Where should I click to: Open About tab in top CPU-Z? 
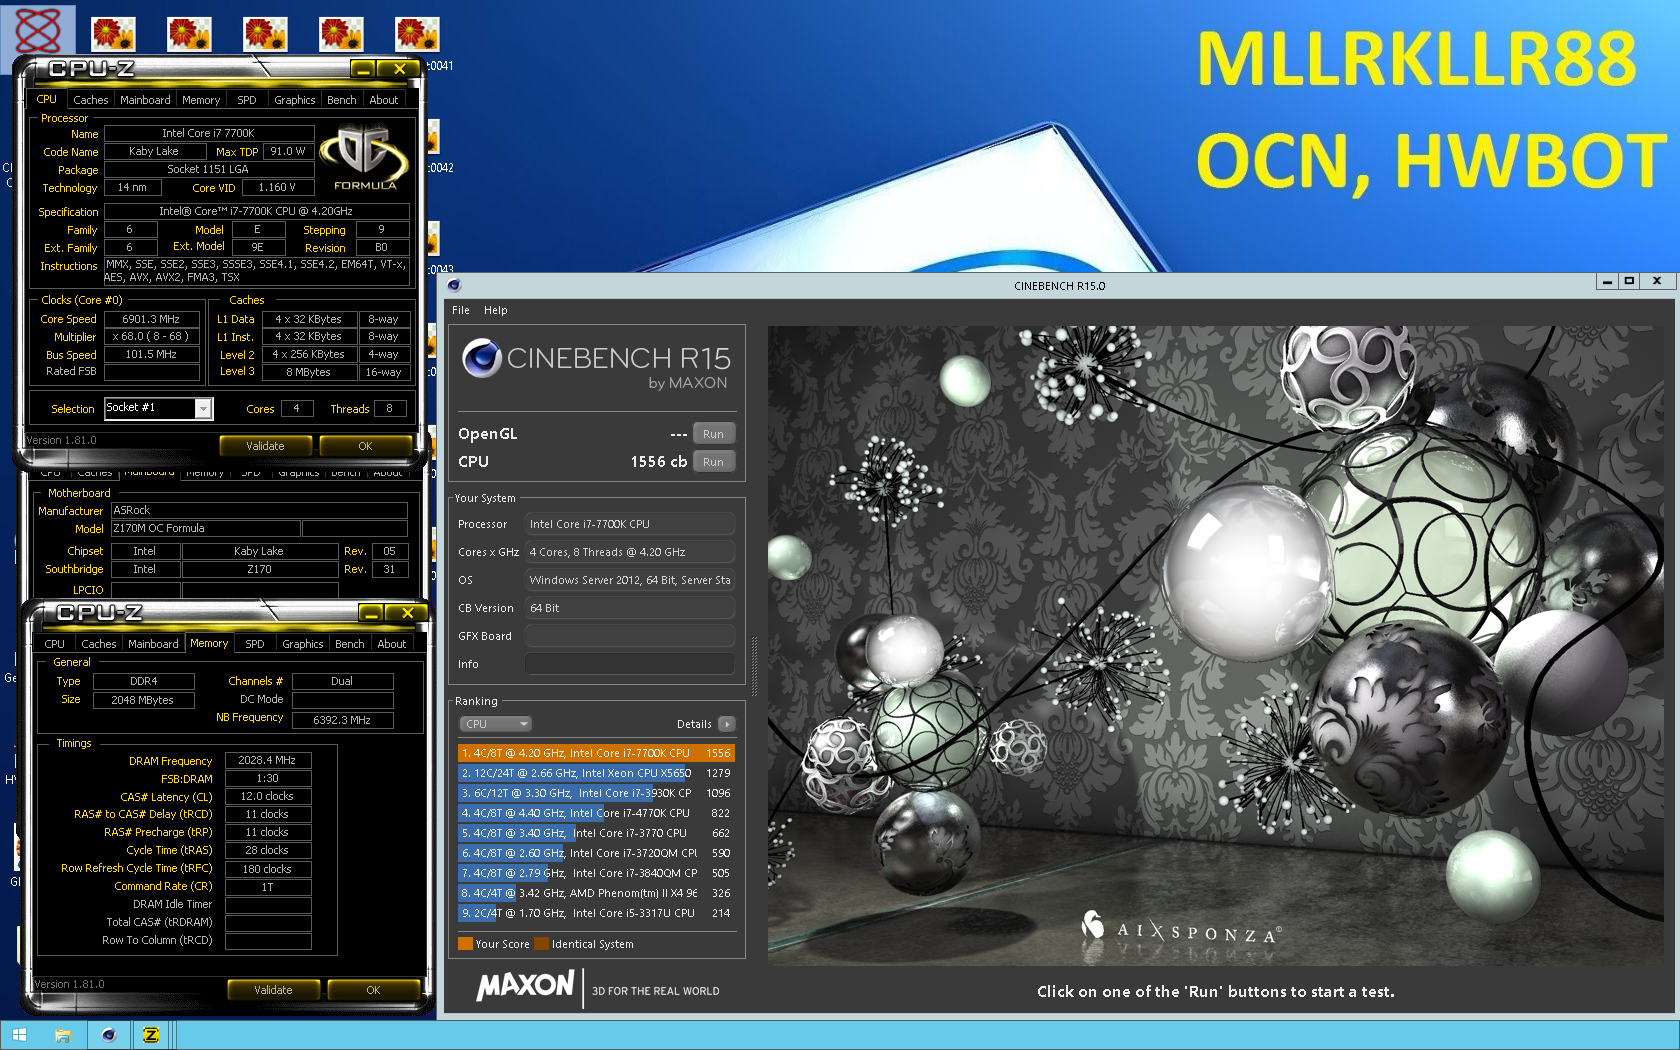[384, 100]
